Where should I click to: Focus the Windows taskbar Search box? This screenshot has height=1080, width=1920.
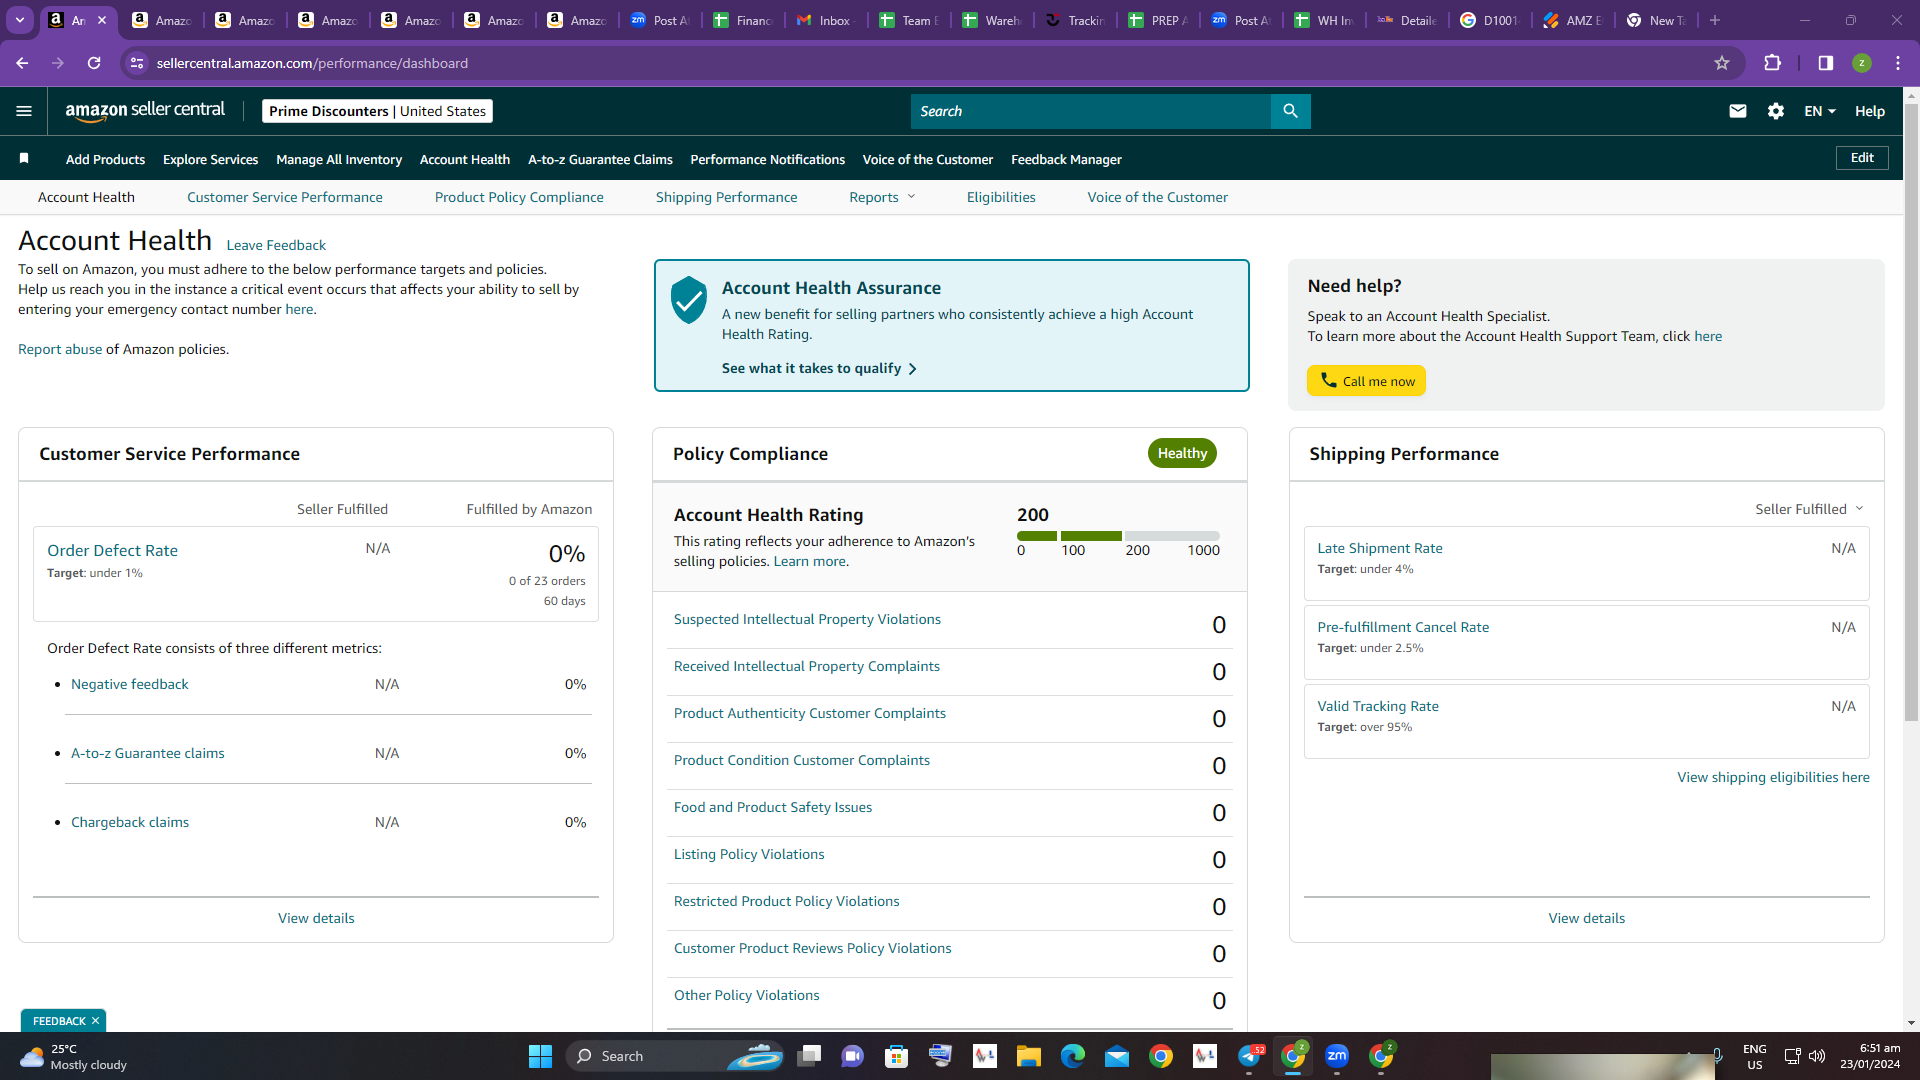[x=675, y=1056]
